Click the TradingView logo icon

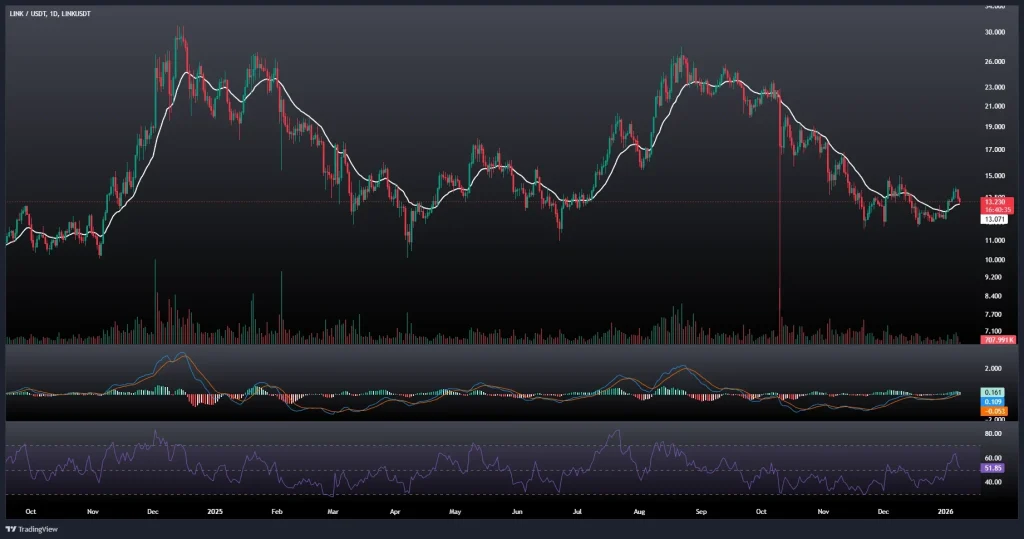click(12, 529)
